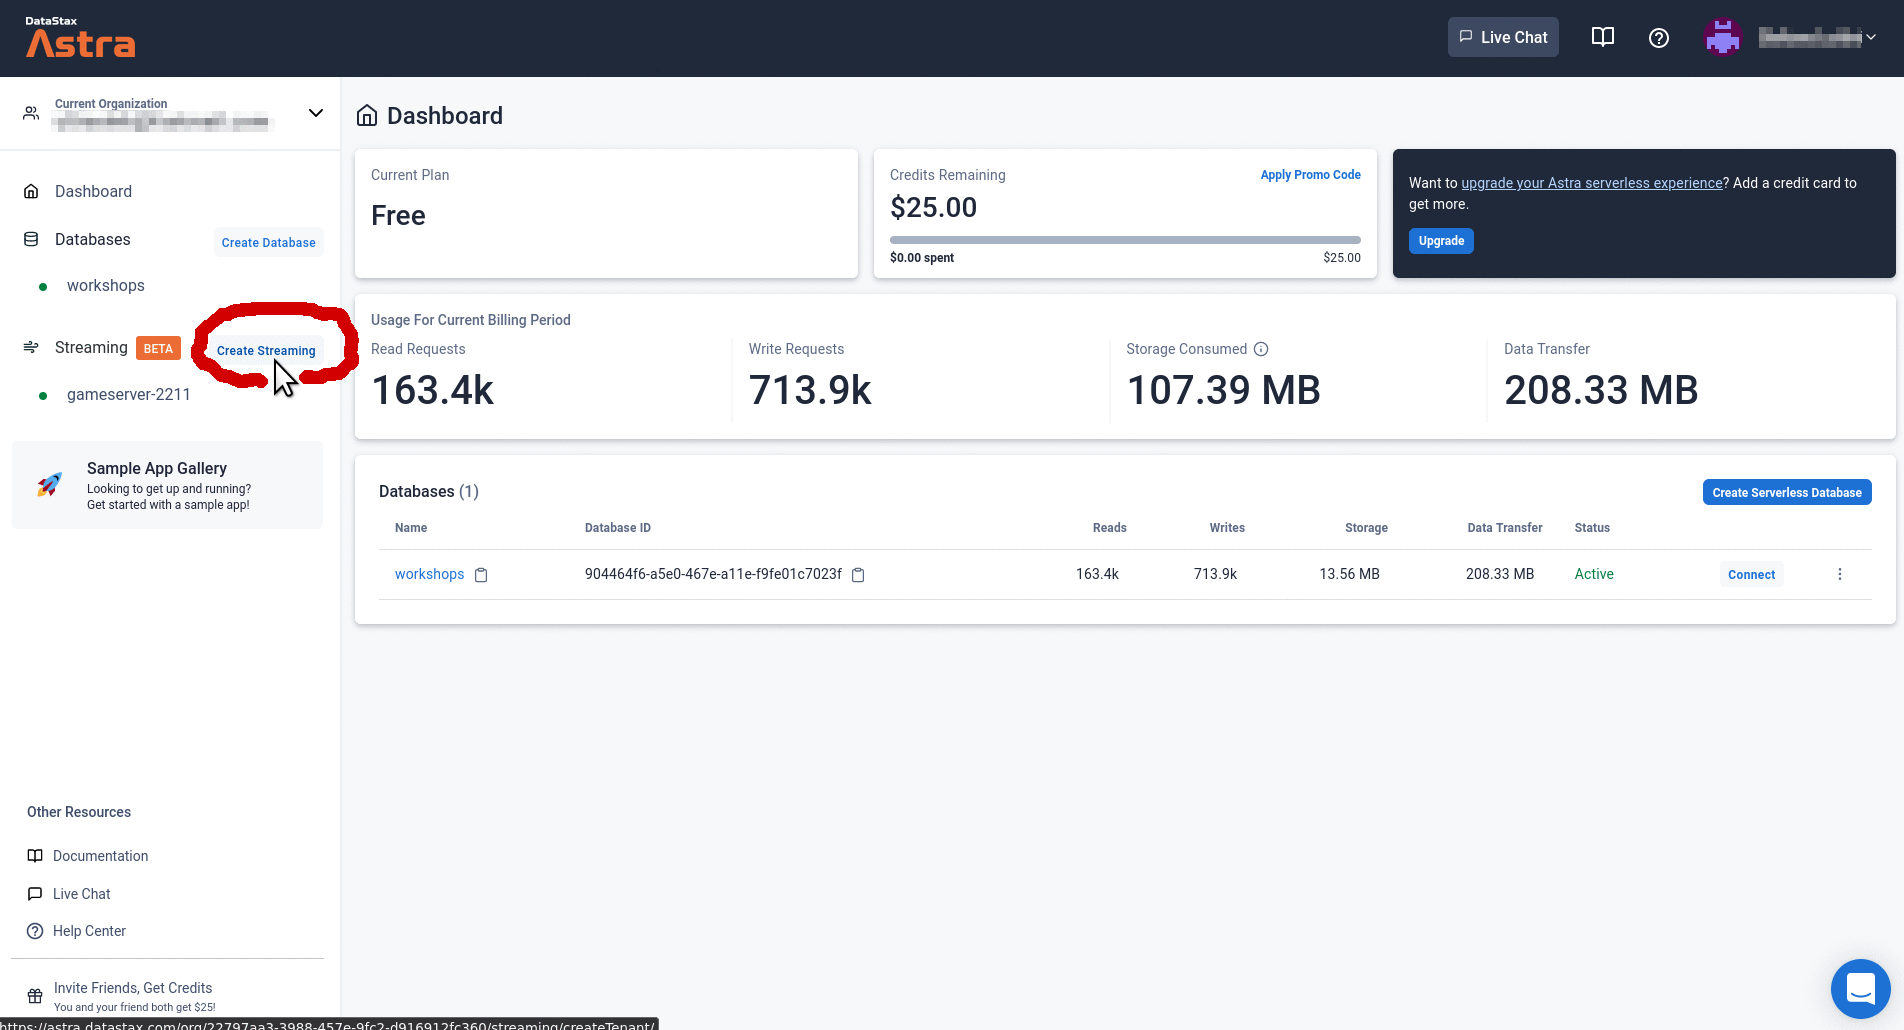
Task: Click Create Database button
Action: click(x=268, y=242)
